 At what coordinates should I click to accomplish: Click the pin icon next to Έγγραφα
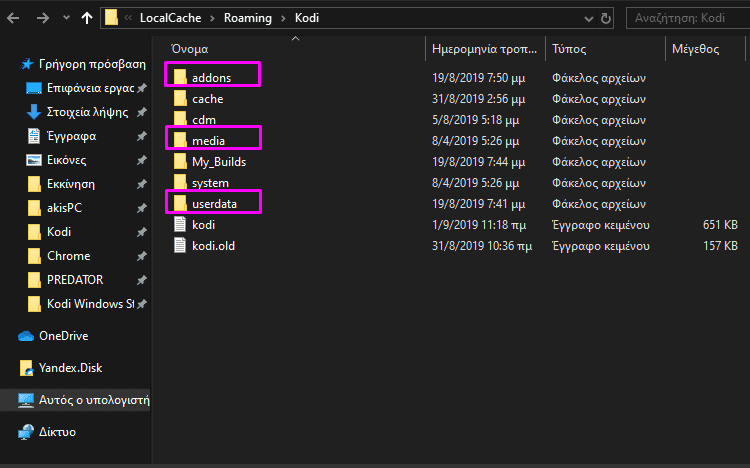pyautogui.click(x=142, y=136)
